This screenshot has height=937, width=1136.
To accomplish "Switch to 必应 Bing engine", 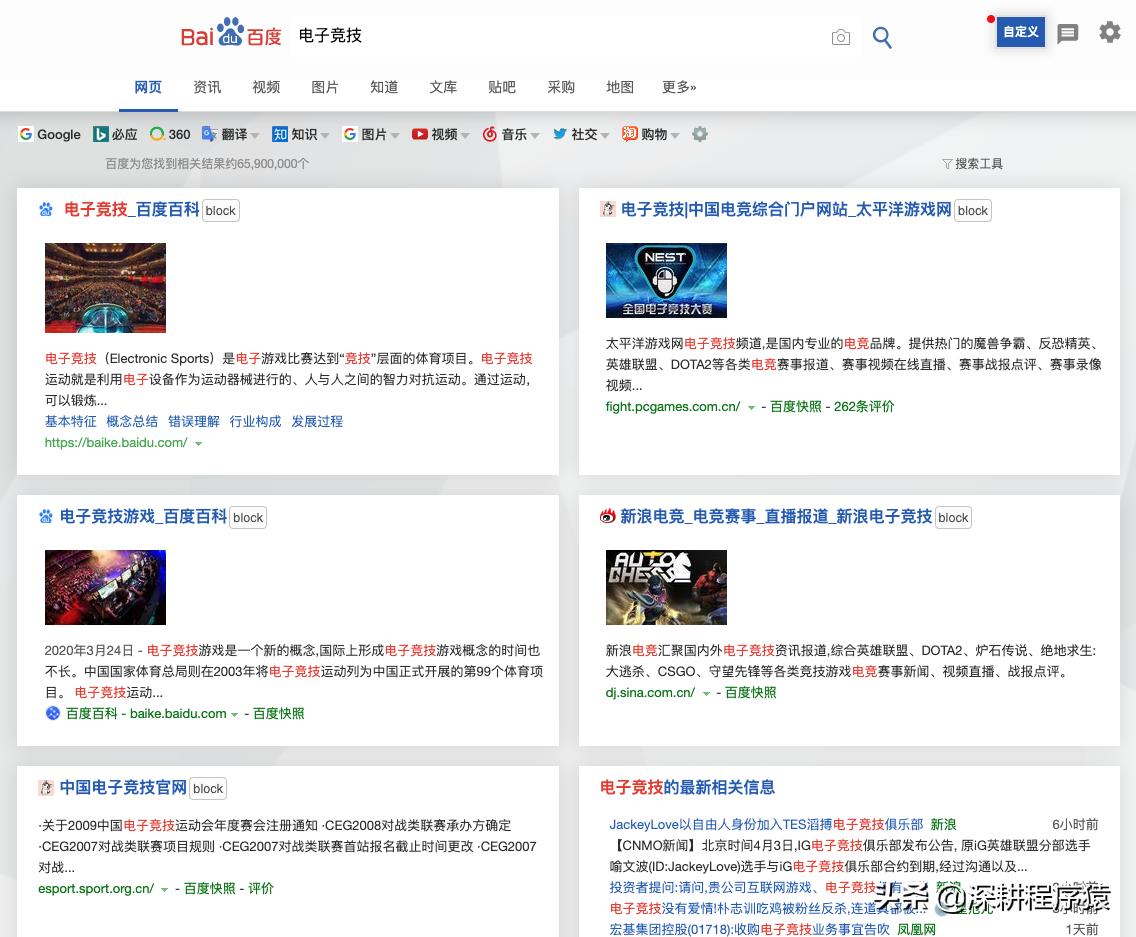I will click(x=115, y=134).
